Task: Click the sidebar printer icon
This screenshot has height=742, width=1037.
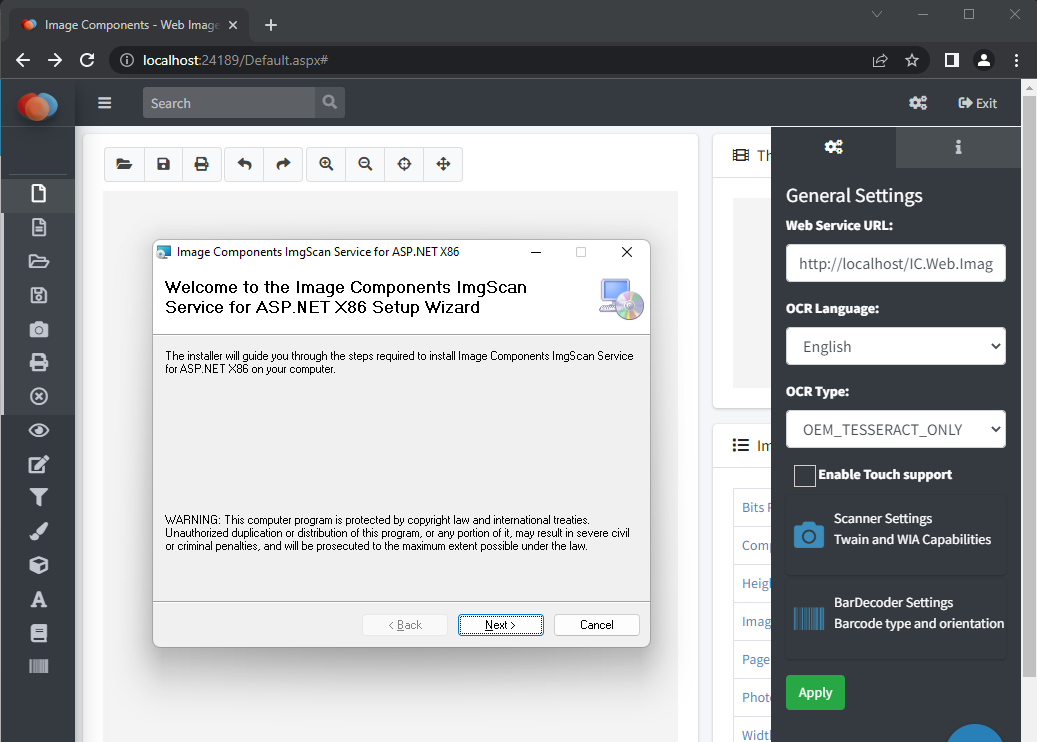Action: tap(38, 362)
